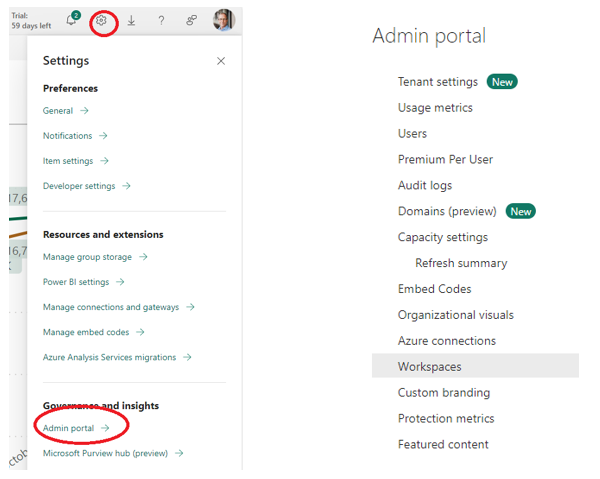Select Tenant settings in Admin portal
Viewport: 600px width, 479px height.
coord(437,82)
